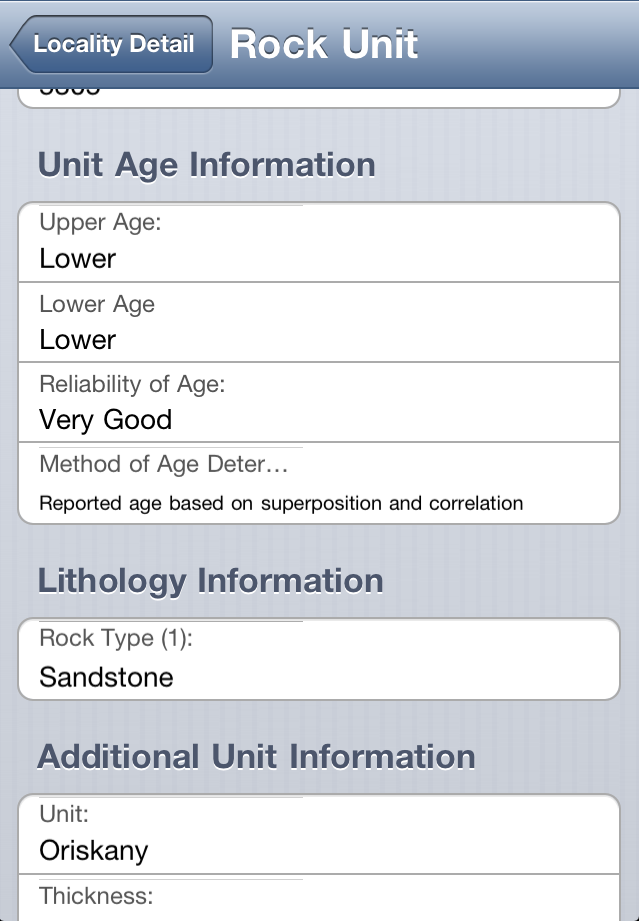Tap the Unit Age Information header

[206, 165]
